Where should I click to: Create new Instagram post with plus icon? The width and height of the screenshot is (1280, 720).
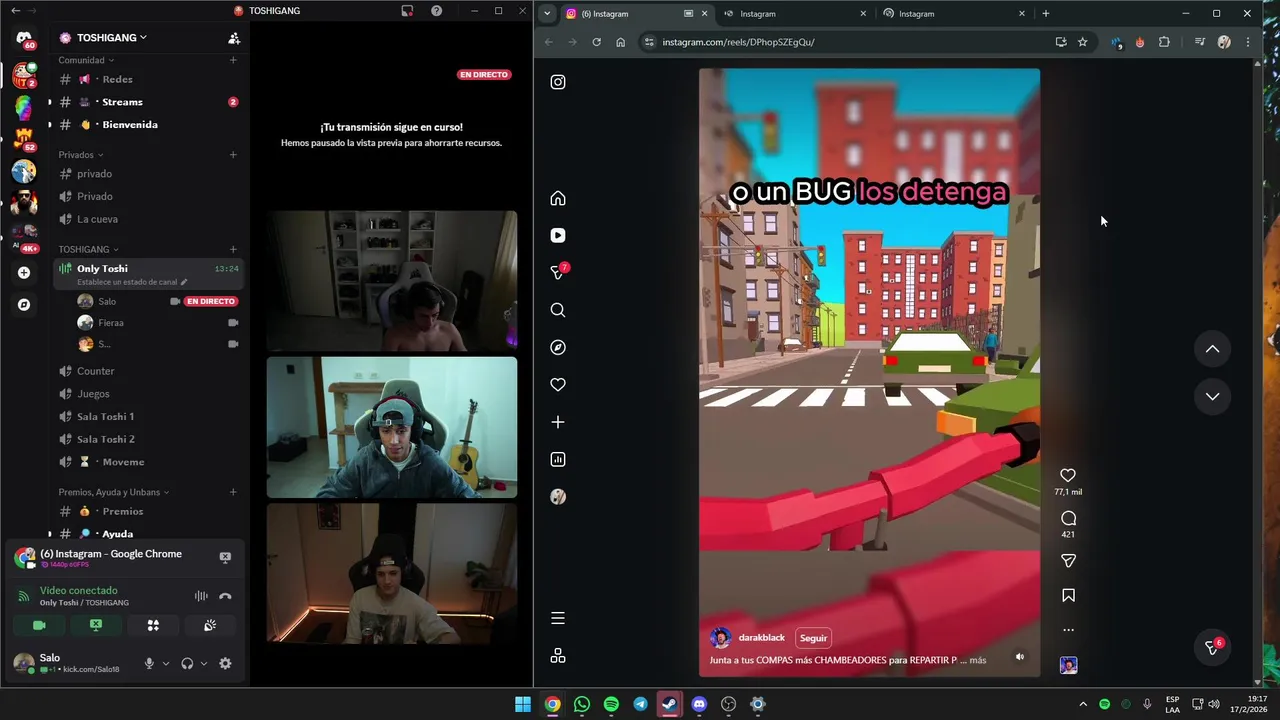coord(558,422)
